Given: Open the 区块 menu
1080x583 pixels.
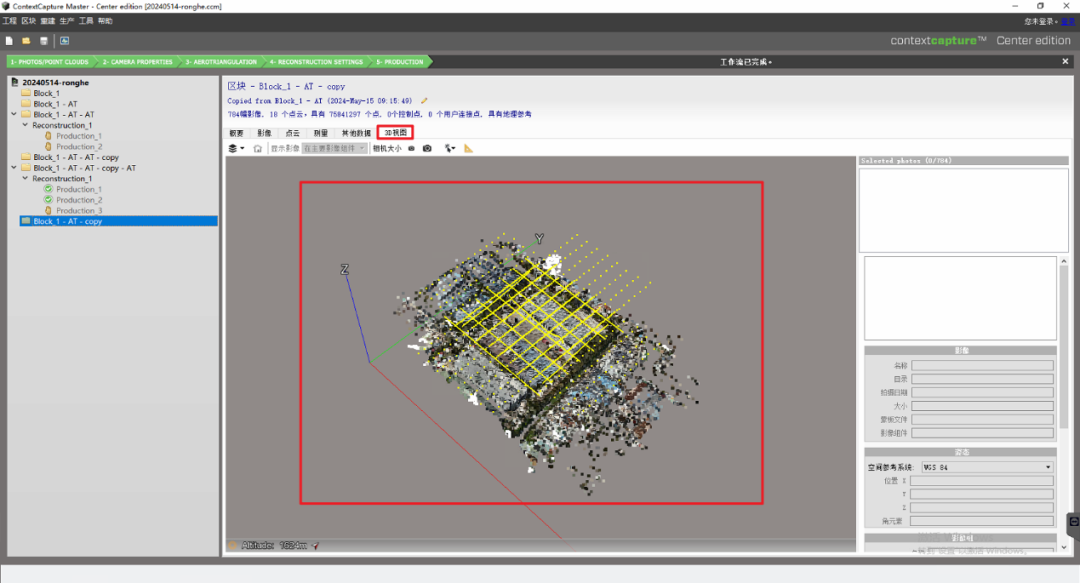Looking at the screenshot, I should [x=28, y=21].
